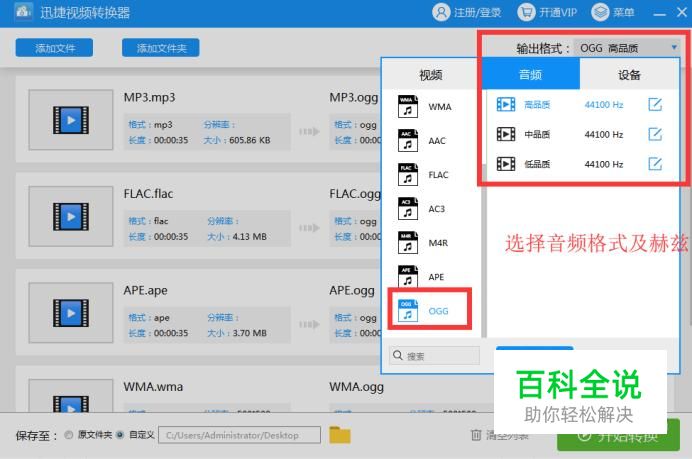
Task: Switch to the 音频 tab
Action: (x=530, y=74)
